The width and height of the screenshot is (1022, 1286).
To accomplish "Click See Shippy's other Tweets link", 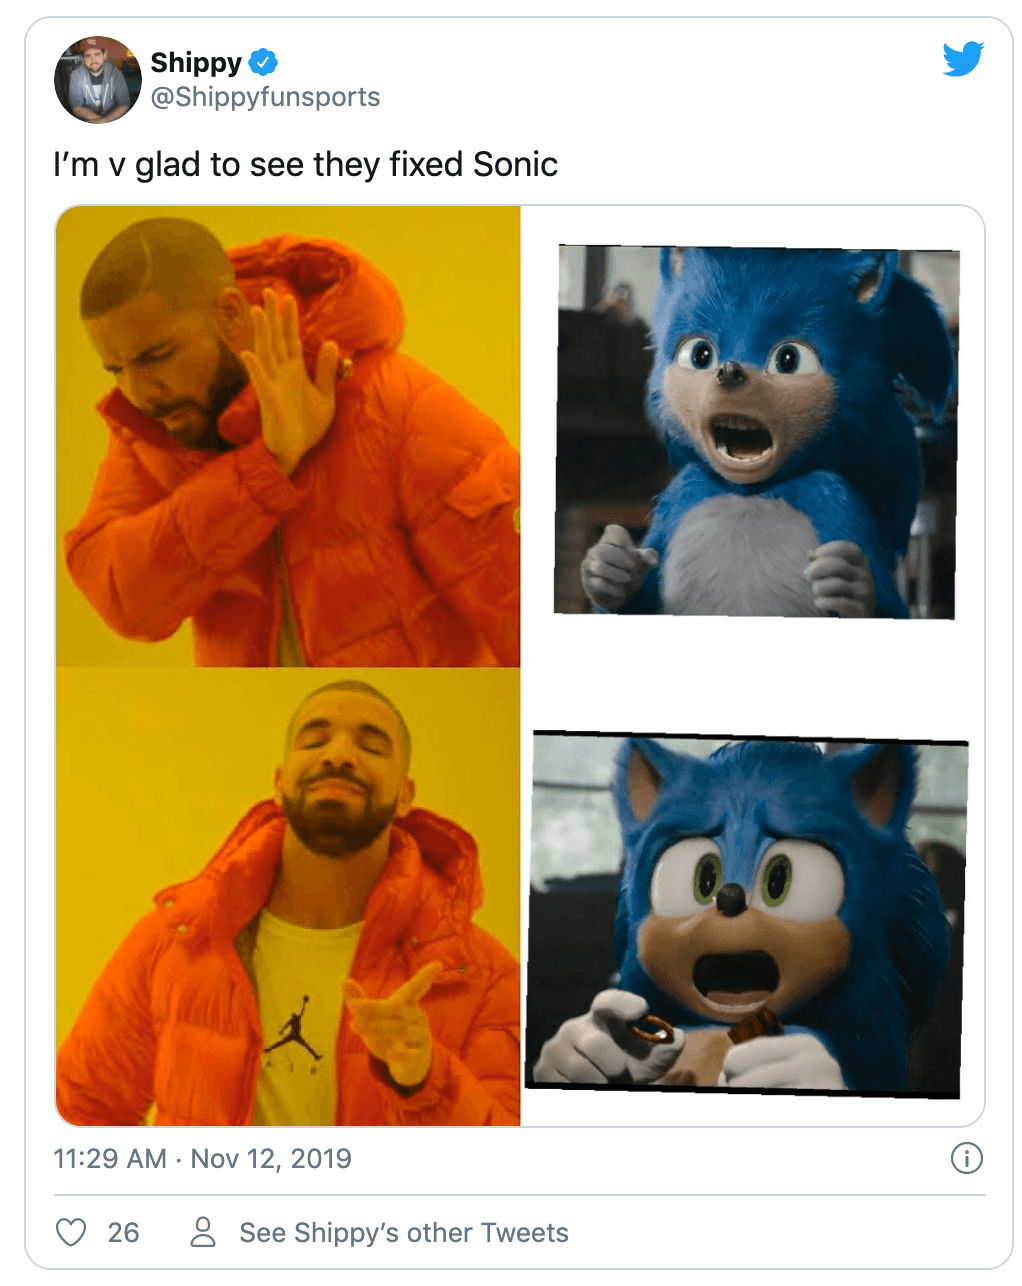I will [404, 1232].
